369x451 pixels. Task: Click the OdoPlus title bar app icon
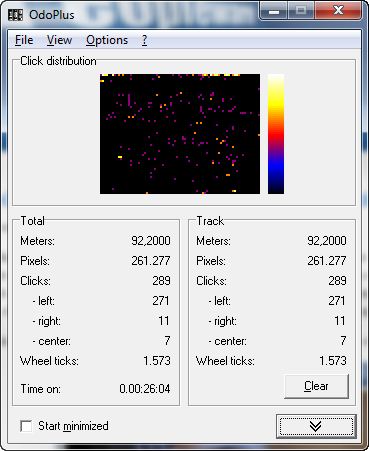tap(15, 14)
